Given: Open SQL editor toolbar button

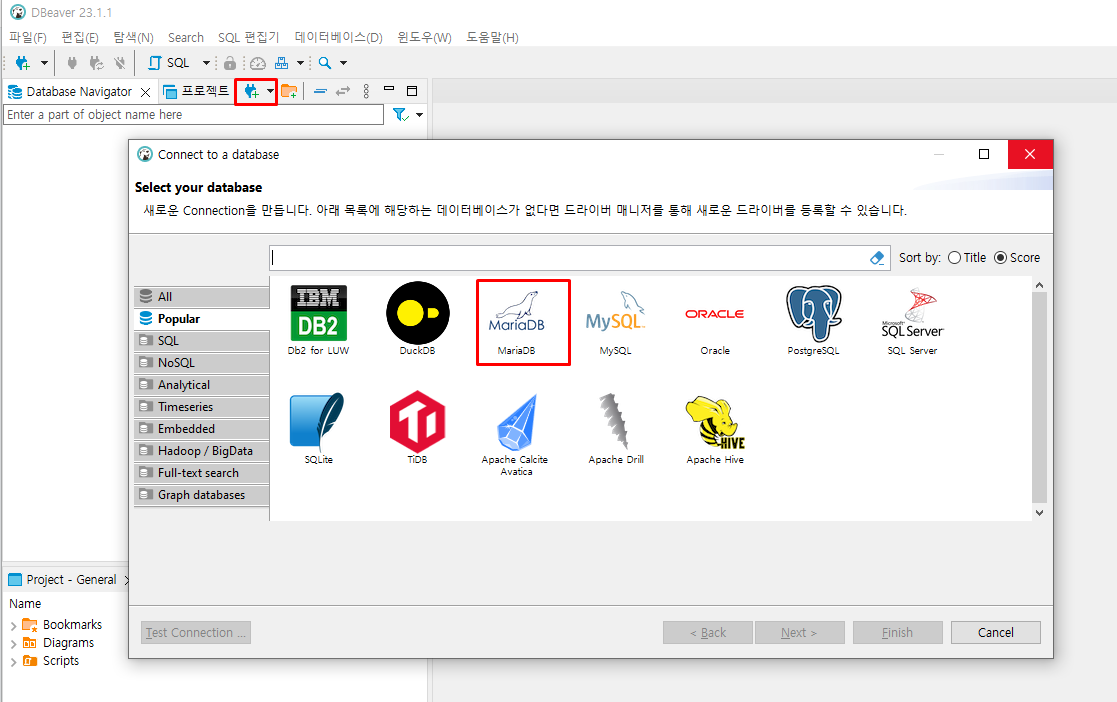Looking at the screenshot, I should 170,63.
